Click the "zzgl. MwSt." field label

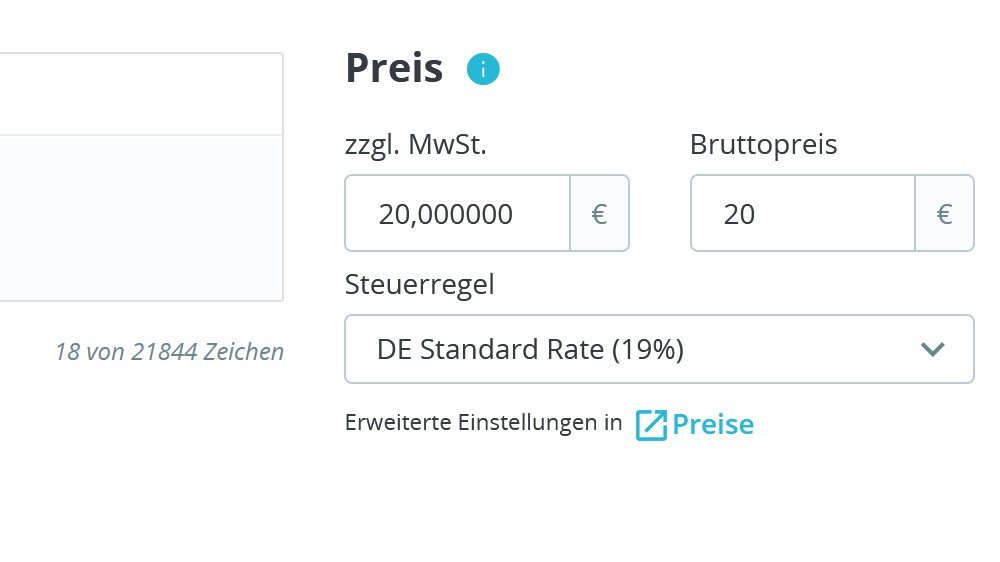[415, 146]
